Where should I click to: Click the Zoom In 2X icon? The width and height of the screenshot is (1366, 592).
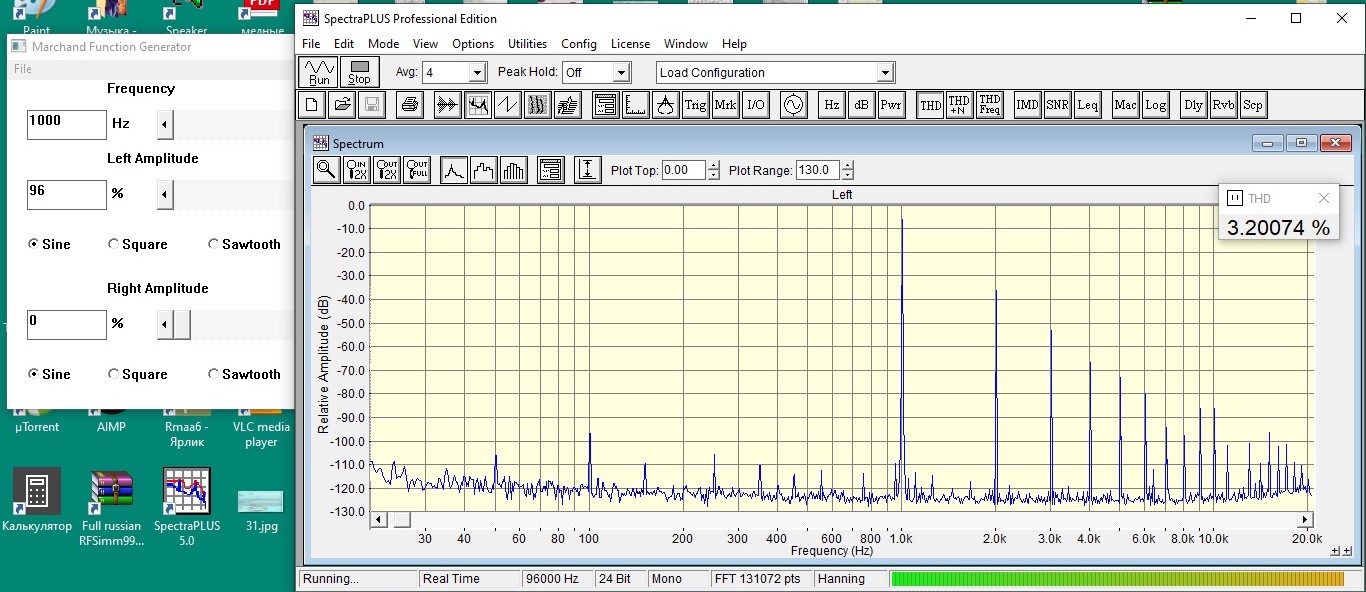(357, 170)
